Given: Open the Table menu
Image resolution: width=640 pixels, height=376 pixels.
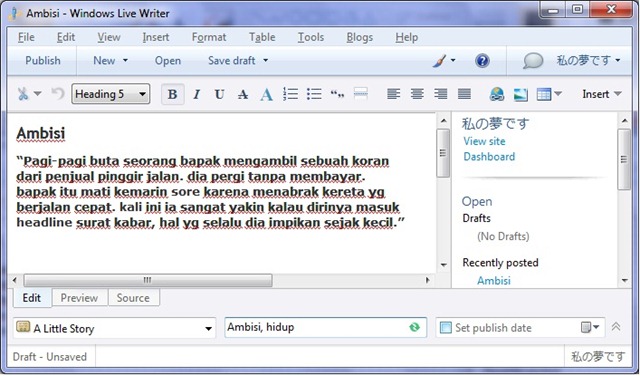Looking at the screenshot, I should click(x=262, y=37).
